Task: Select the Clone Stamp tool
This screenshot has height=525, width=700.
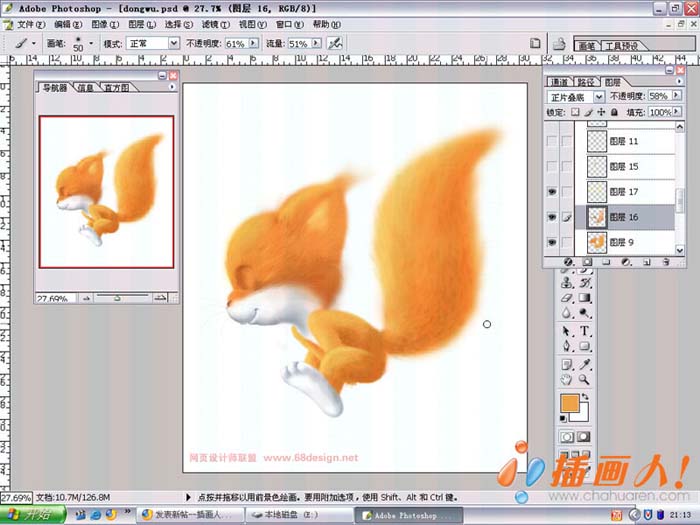Action: [567, 282]
